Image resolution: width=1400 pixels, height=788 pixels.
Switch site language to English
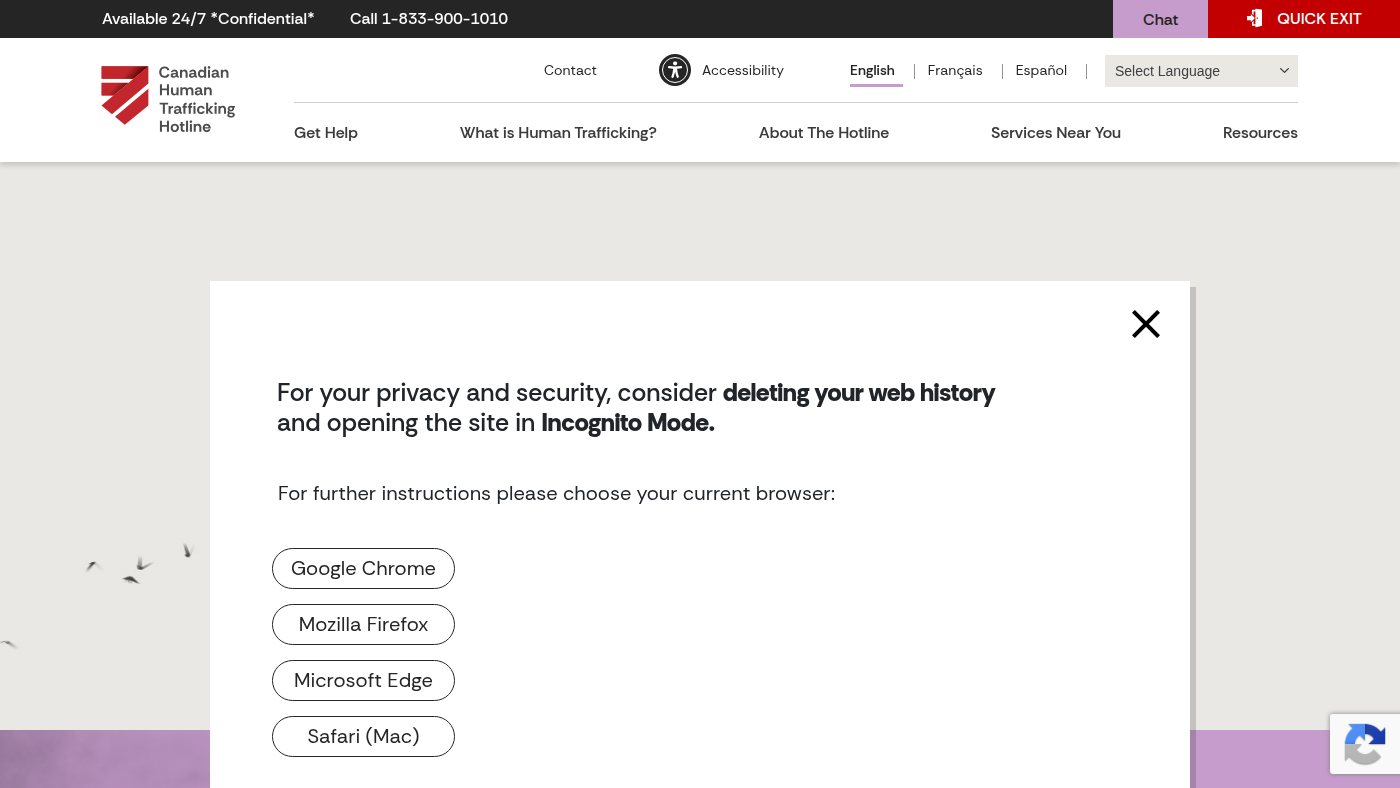pos(872,70)
